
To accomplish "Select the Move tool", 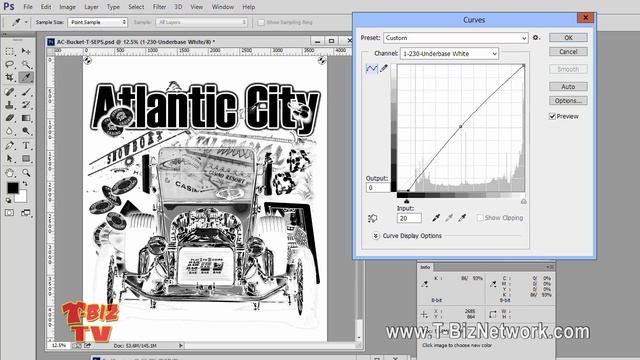I will click(26, 51).
